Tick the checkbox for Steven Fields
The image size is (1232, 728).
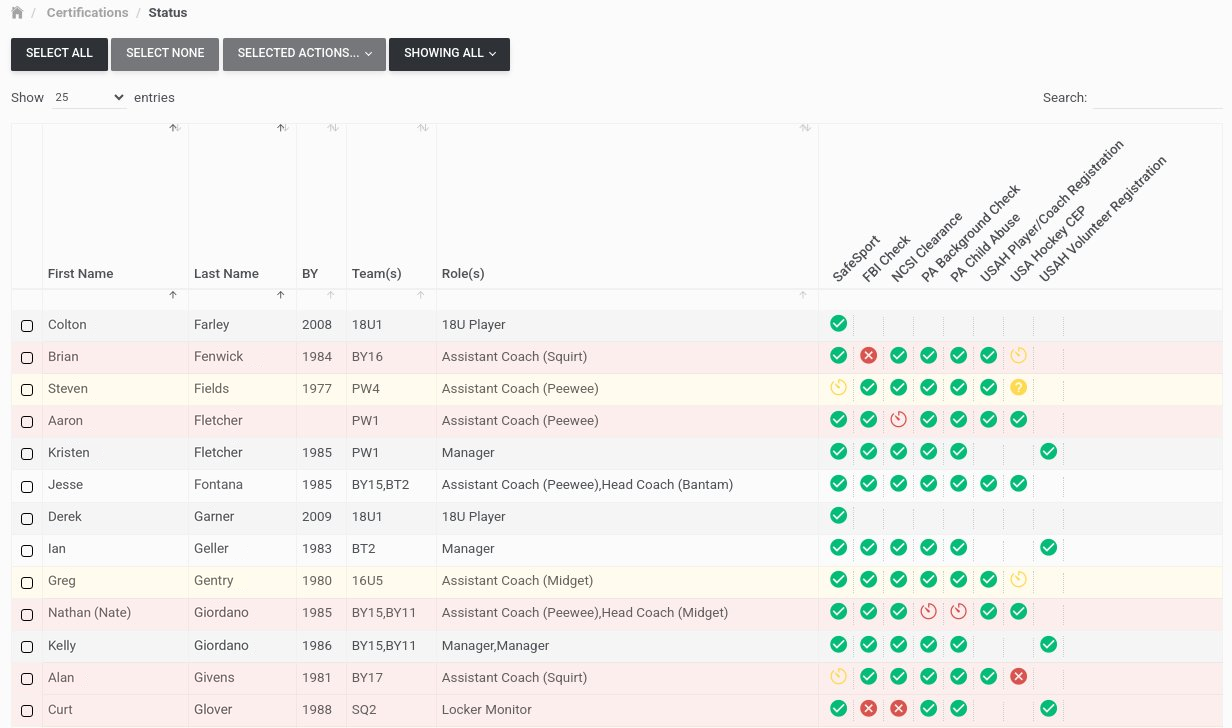[x=27, y=390]
